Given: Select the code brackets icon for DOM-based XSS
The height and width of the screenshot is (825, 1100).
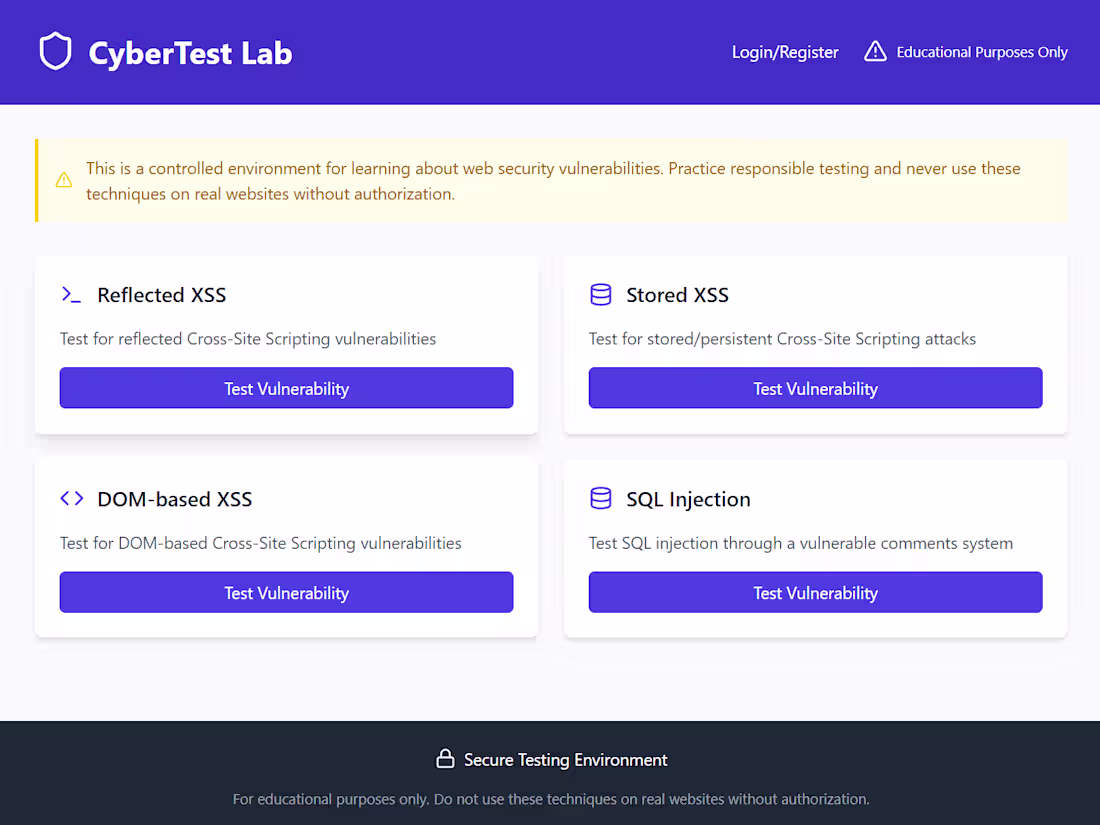Looking at the screenshot, I should click(70, 498).
